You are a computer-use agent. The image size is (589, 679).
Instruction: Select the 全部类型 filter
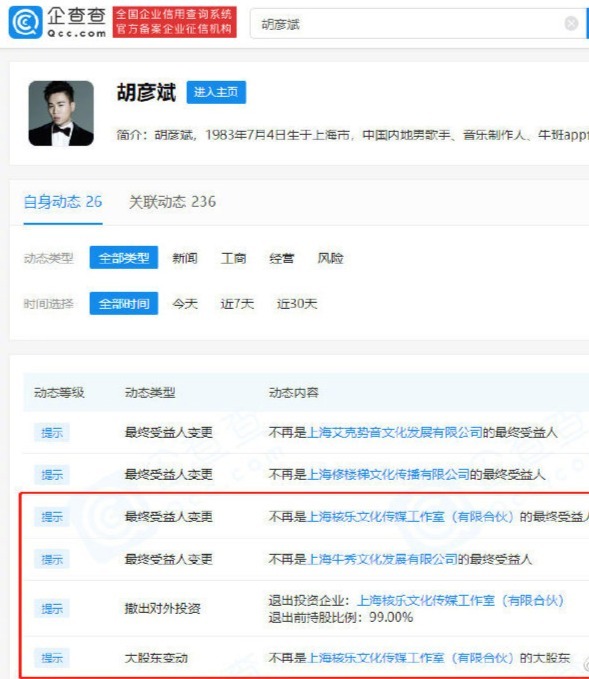pyautogui.click(x=124, y=258)
